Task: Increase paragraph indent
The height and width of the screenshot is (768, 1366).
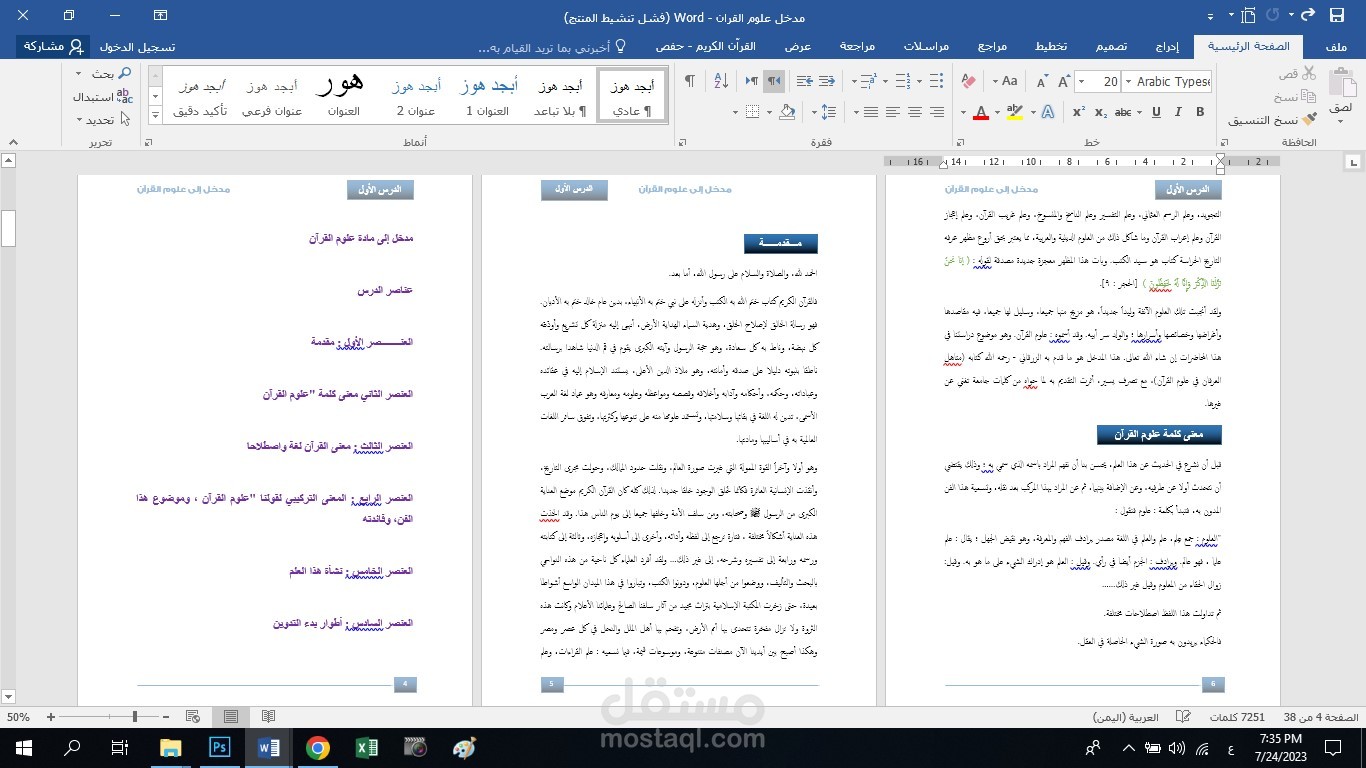Action: [804, 82]
